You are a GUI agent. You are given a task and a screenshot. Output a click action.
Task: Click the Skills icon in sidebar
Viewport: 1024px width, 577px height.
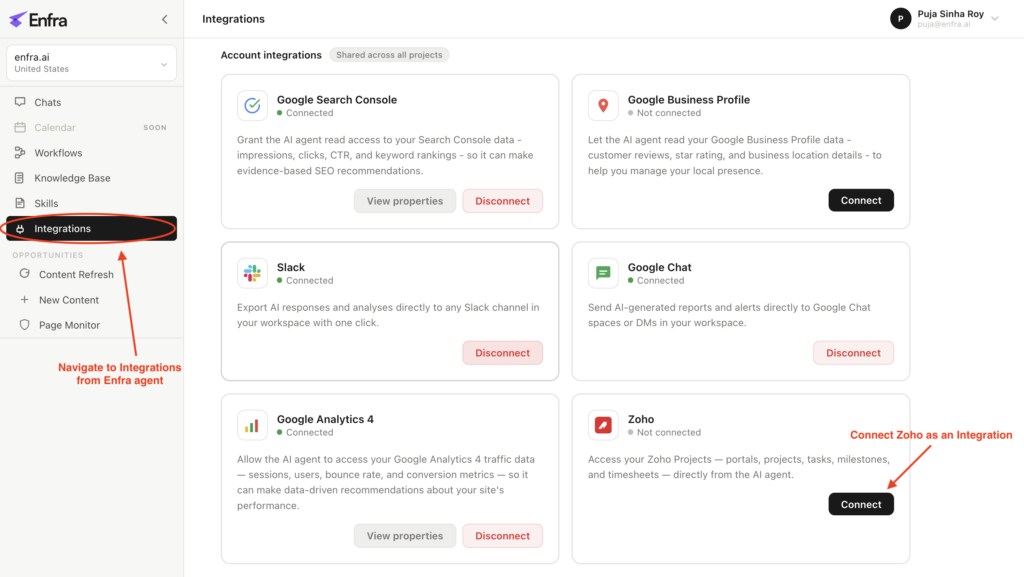coord(20,203)
